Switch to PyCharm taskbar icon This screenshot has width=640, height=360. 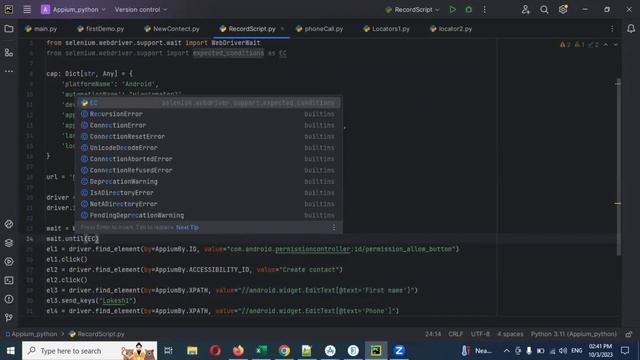376,351
